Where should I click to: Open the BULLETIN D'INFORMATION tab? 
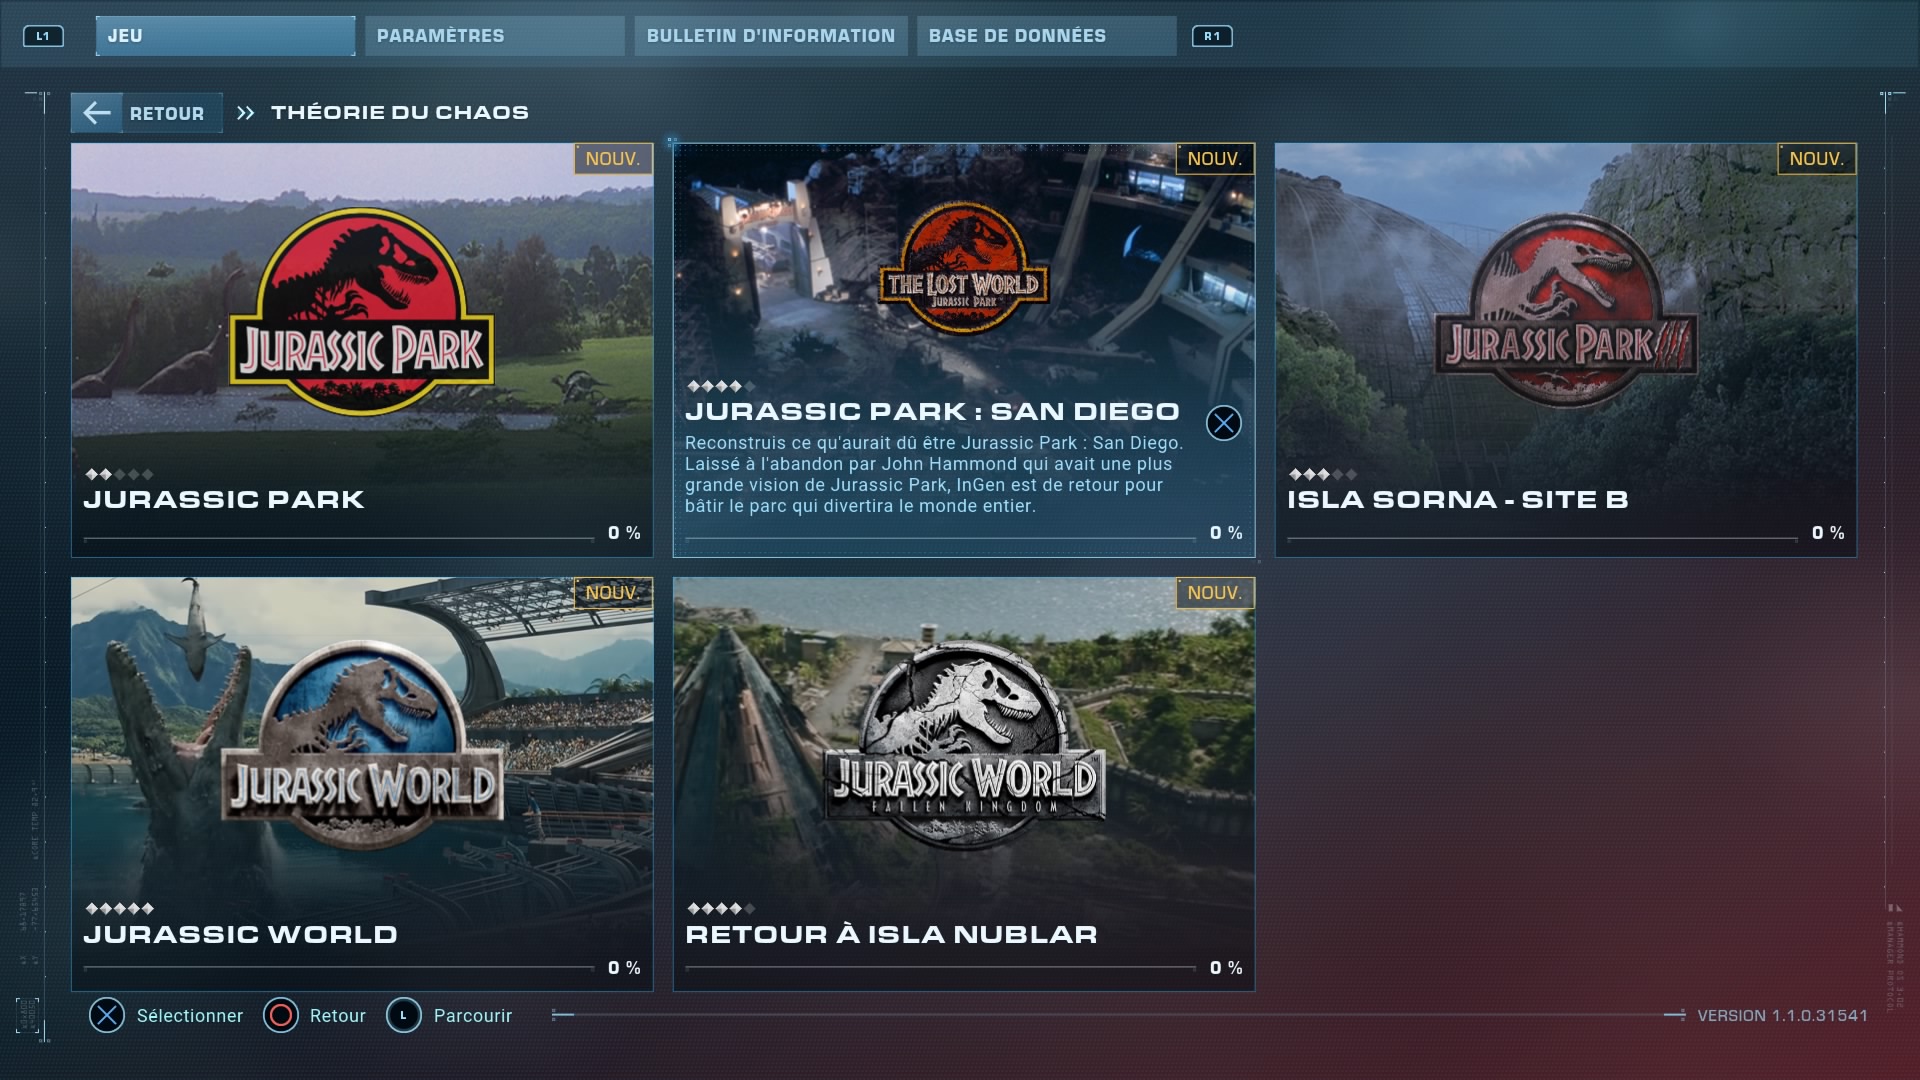771,36
